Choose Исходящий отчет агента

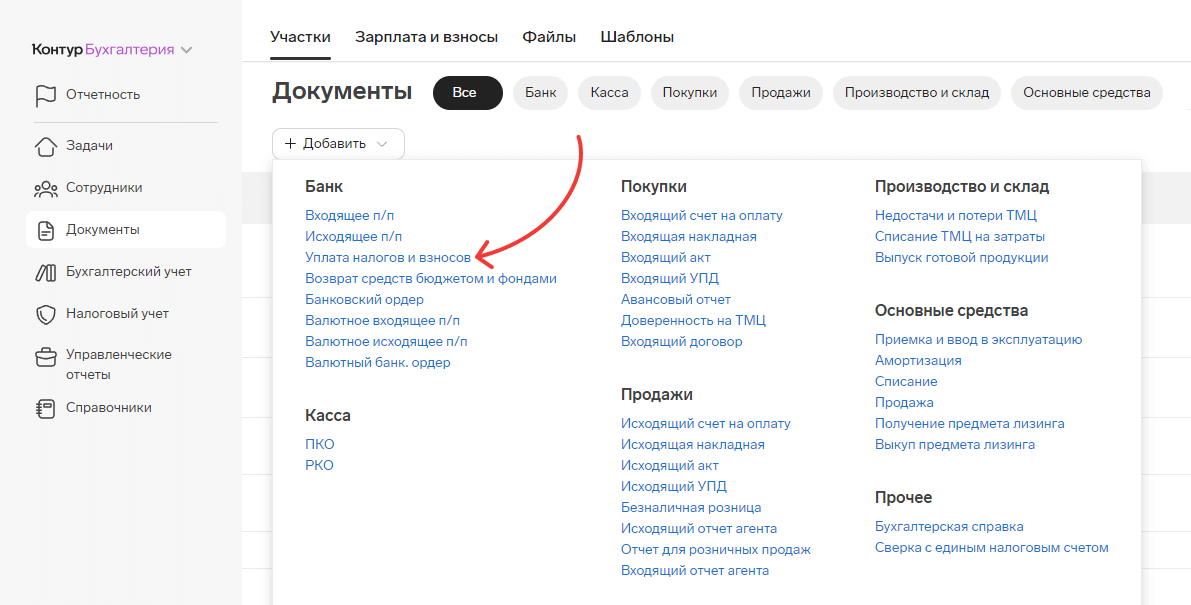click(699, 528)
